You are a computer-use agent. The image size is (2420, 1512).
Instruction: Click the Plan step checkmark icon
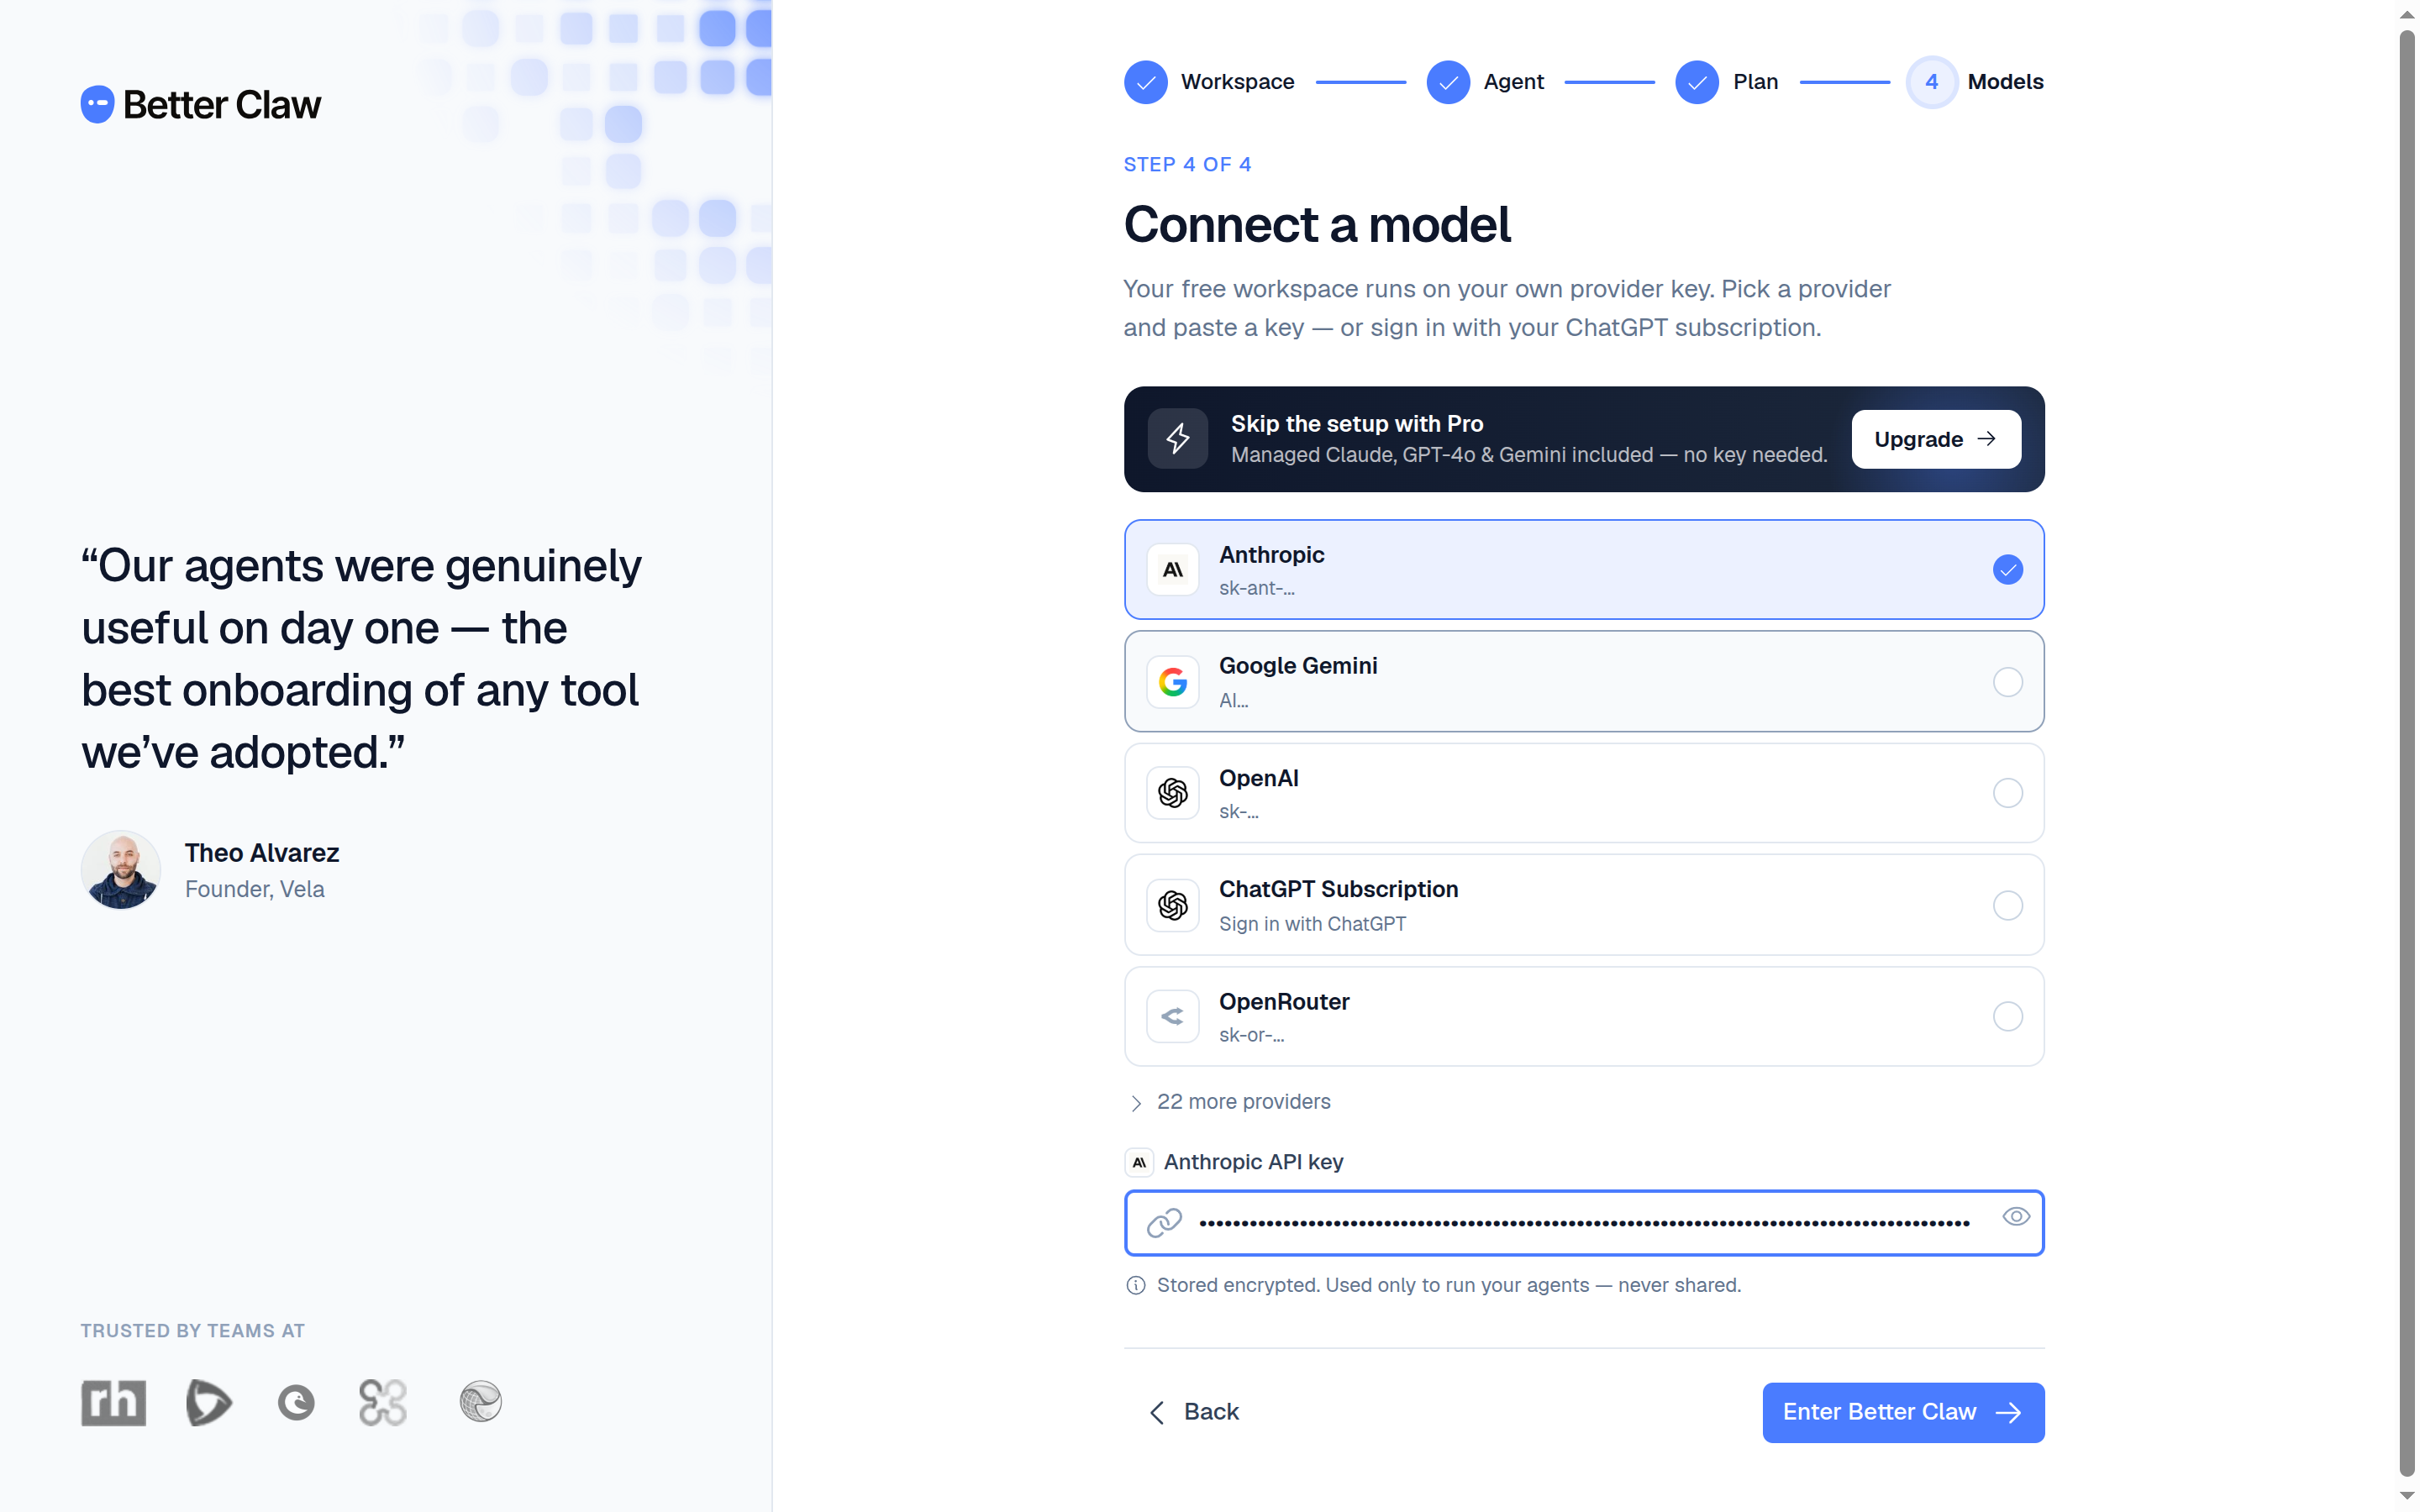[x=1697, y=82]
